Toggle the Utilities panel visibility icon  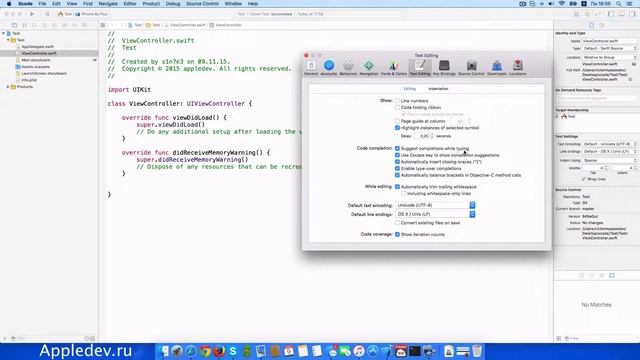pos(632,14)
